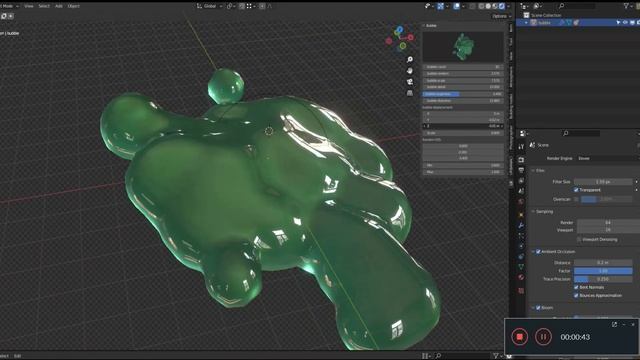The image size is (640, 360).
Task: Open the viewport Options dropdown
Action: coord(502,16)
